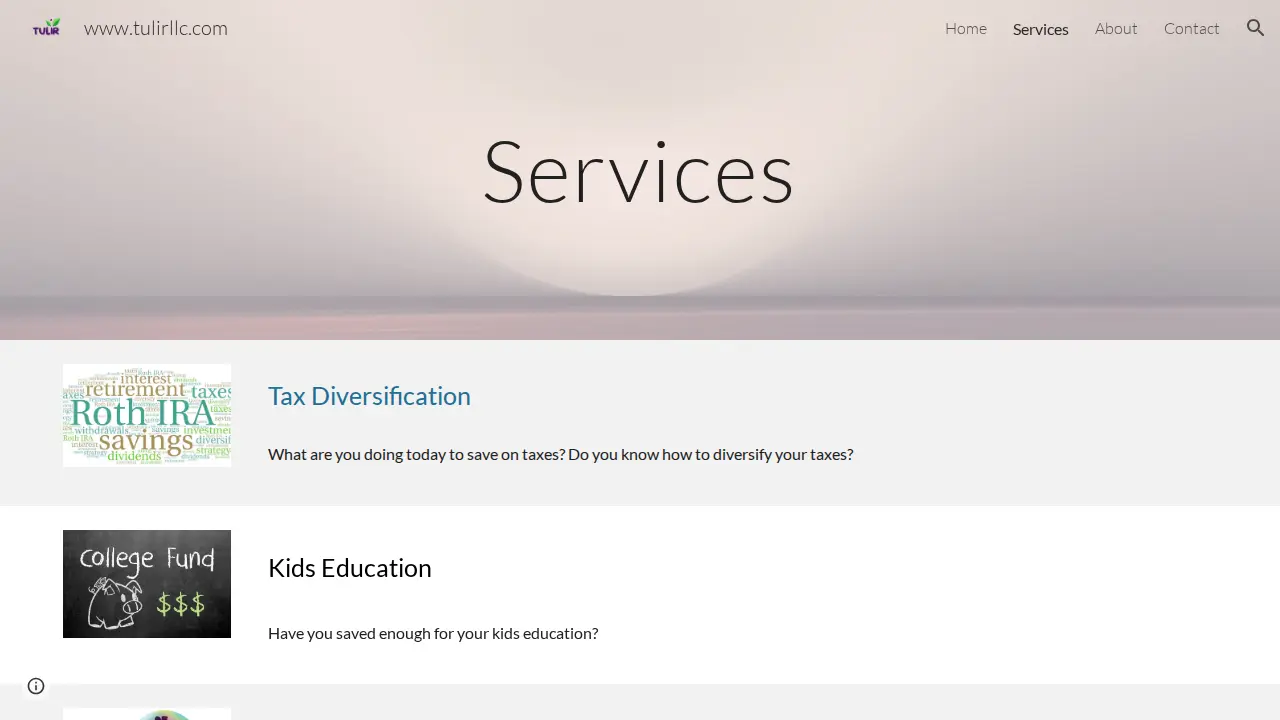The image size is (1280, 720).
Task: Open the About page
Action: click(1116, 29)
